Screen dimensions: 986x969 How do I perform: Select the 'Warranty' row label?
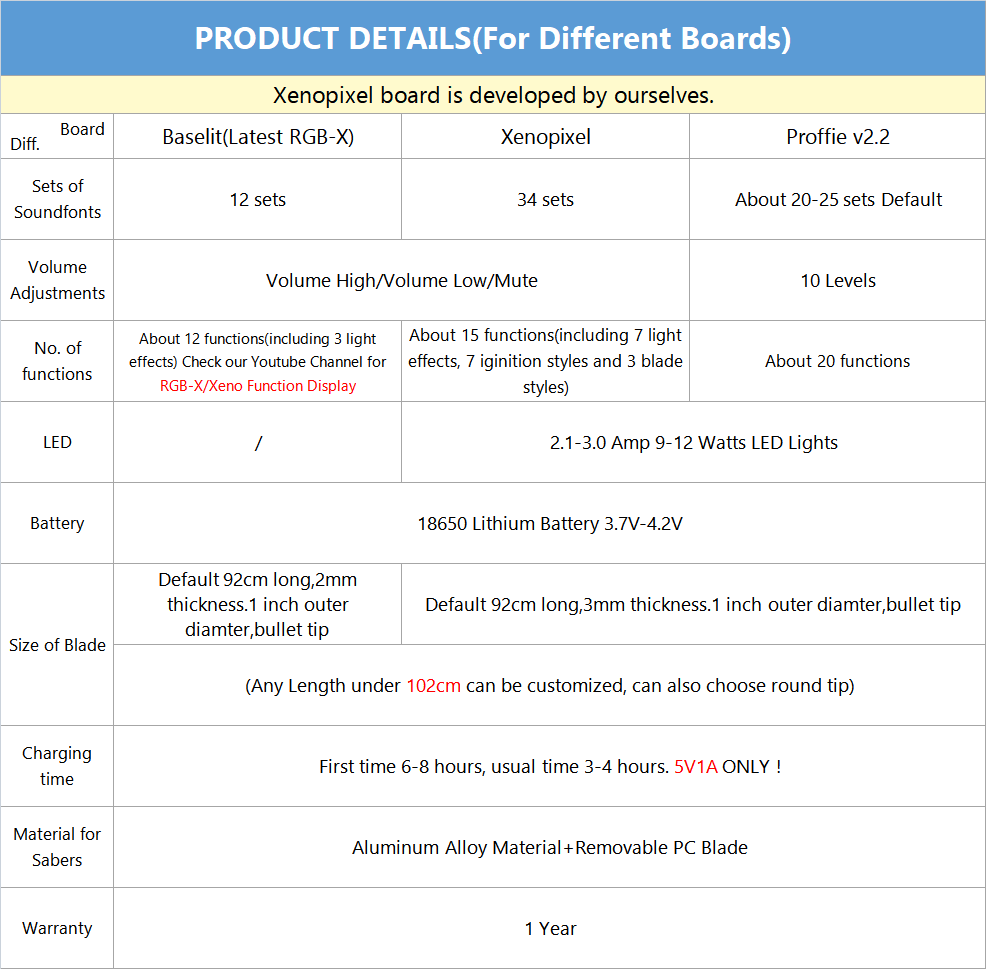57,928
